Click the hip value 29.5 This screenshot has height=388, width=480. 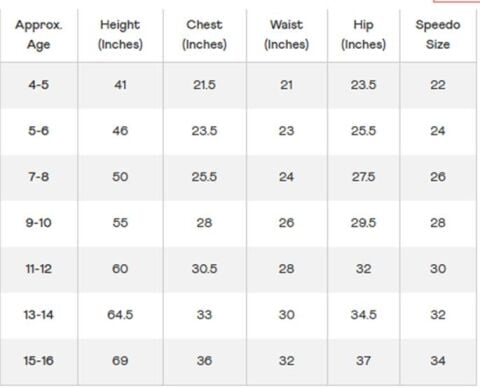click(x=363, y=223)
